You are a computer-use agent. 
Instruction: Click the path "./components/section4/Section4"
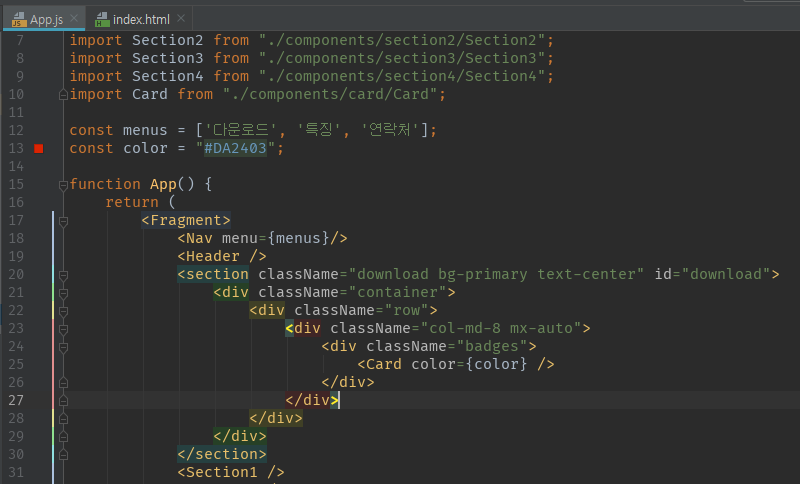pos(402,76)
